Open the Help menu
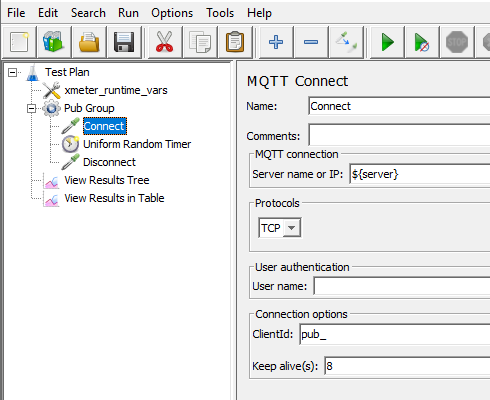Screen dimensions: 490x400 pyautogui.click(x=259, y=13)
